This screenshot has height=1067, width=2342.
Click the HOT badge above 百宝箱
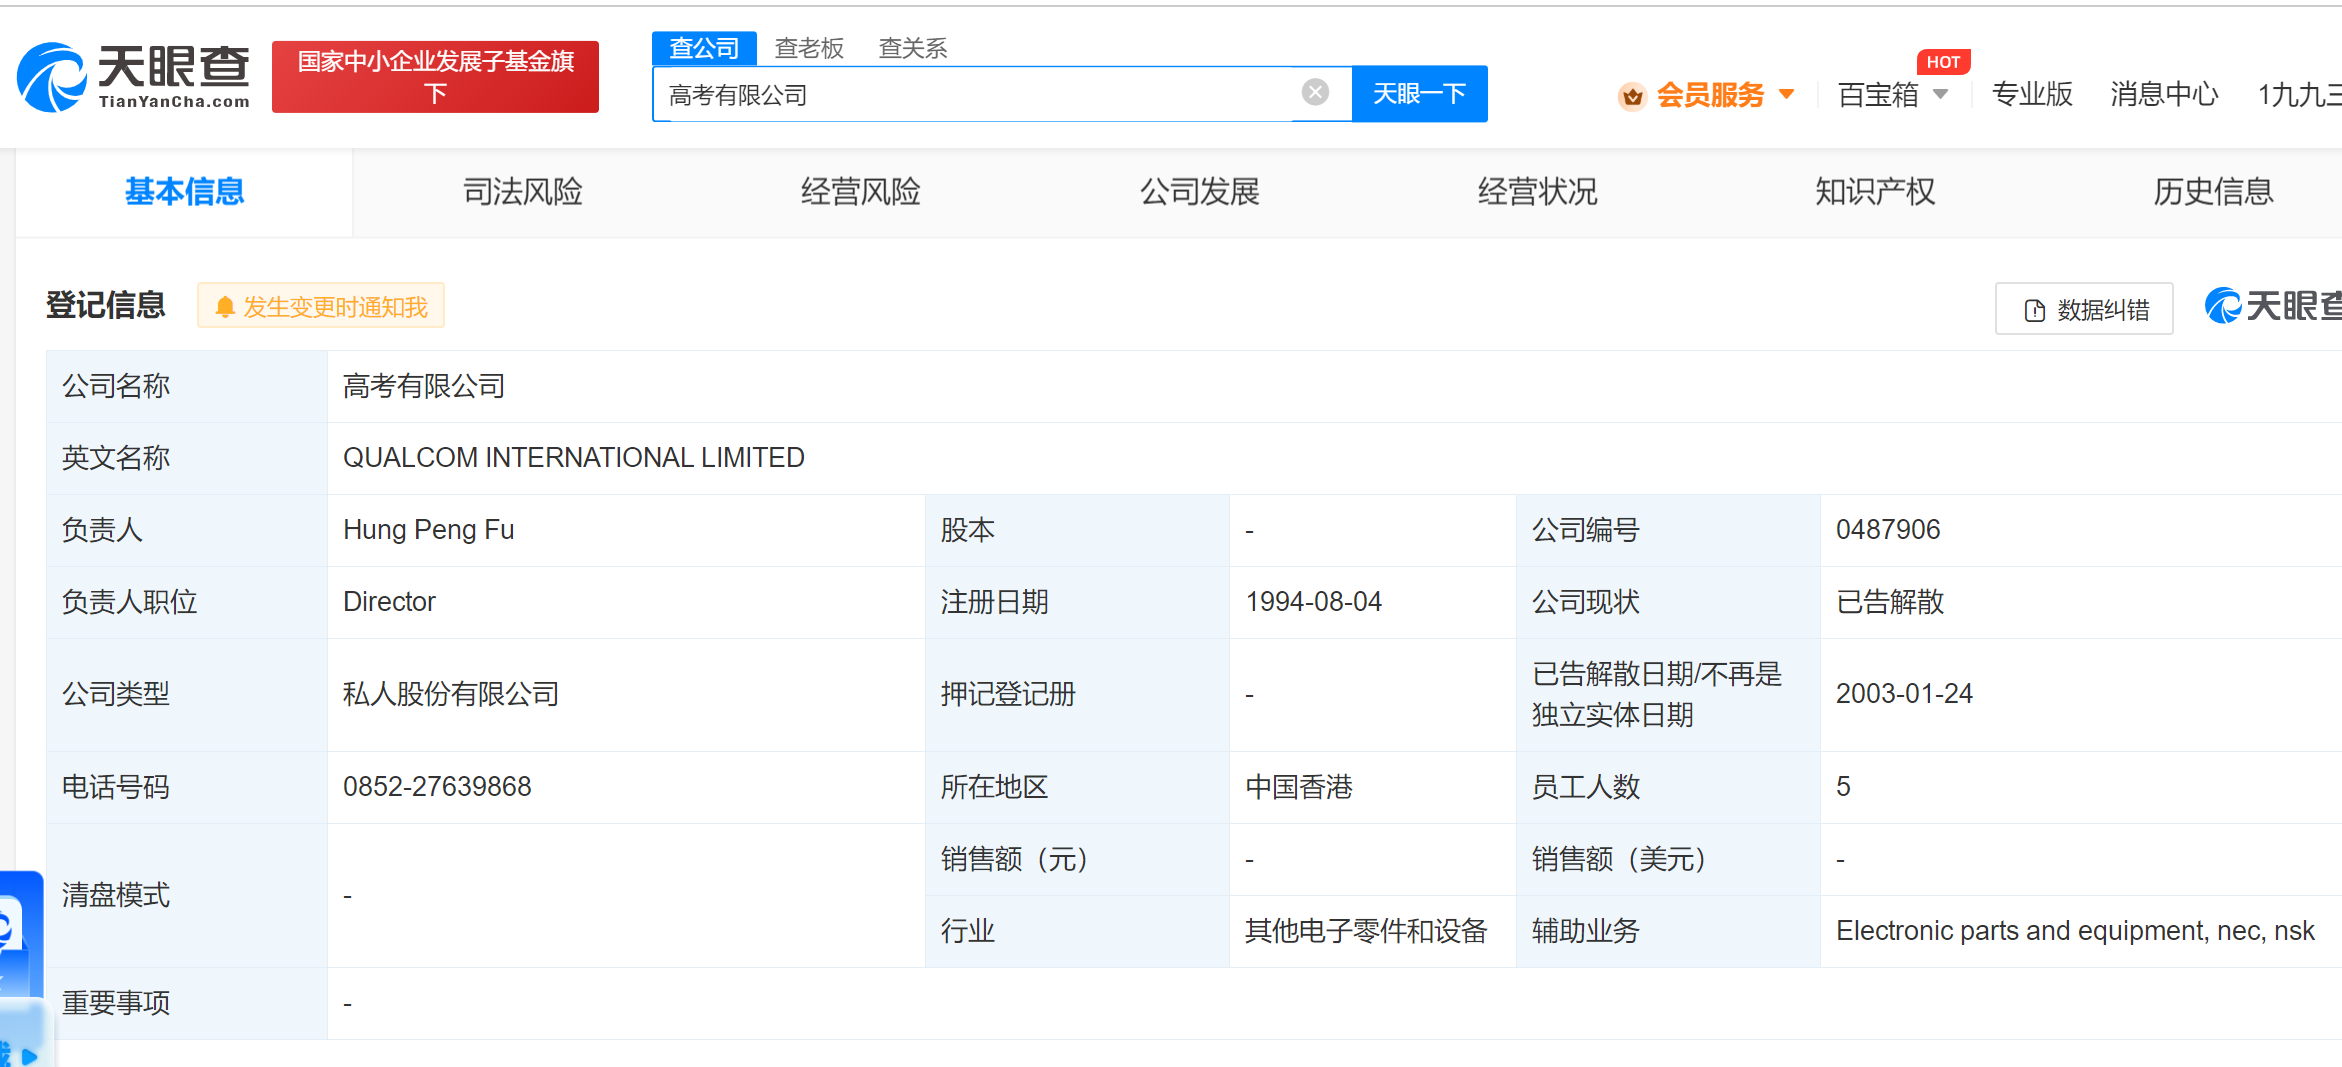1943,62
